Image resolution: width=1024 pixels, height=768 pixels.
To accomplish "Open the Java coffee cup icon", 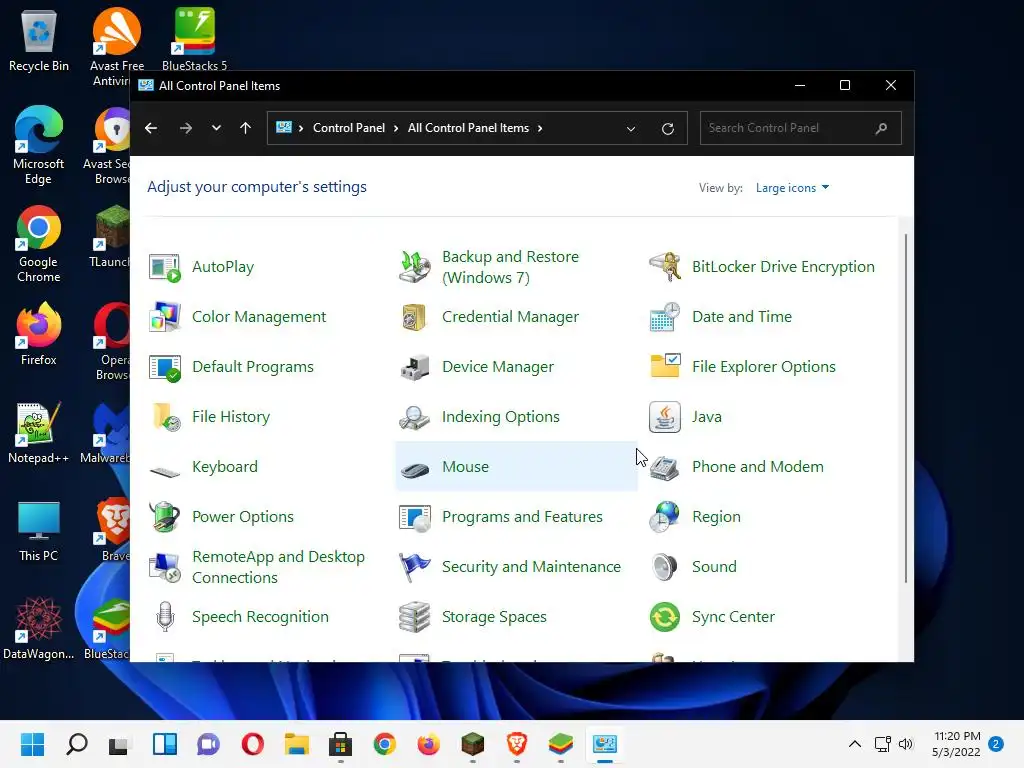I will (x=665, y=417).
